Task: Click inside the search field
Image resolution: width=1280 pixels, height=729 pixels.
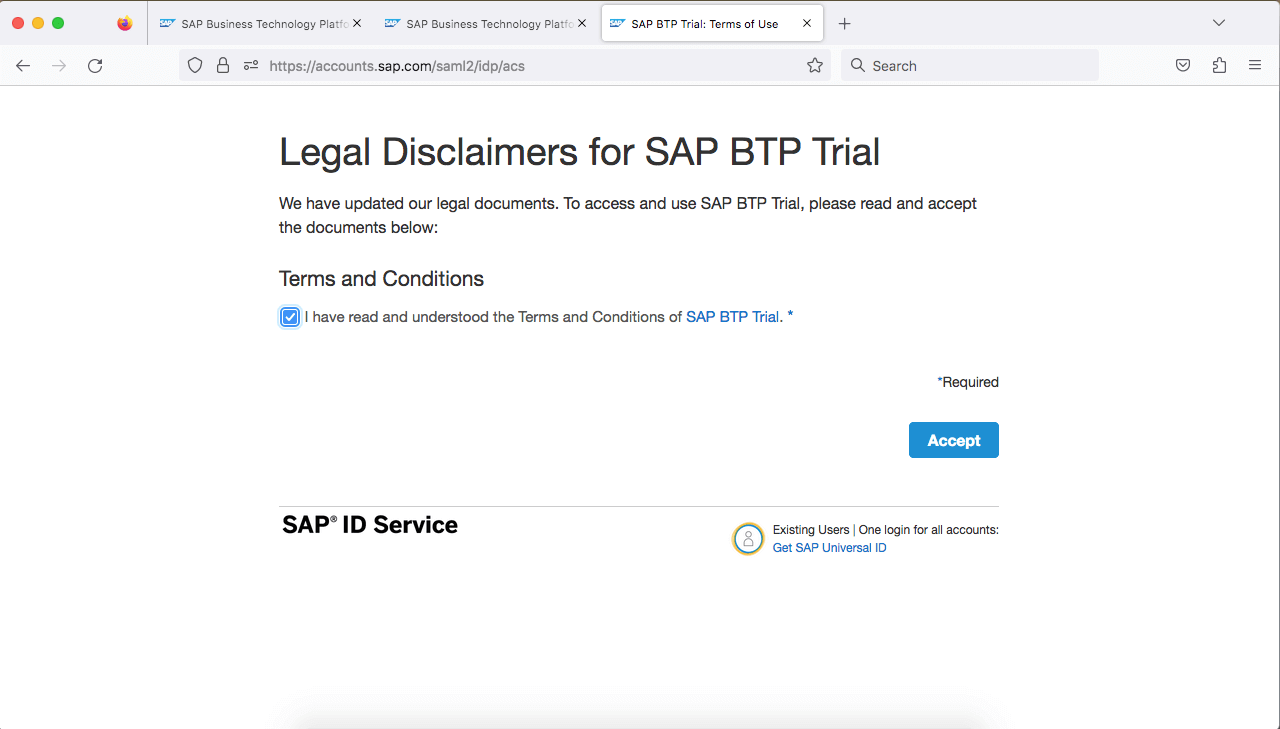Action: 969,65
